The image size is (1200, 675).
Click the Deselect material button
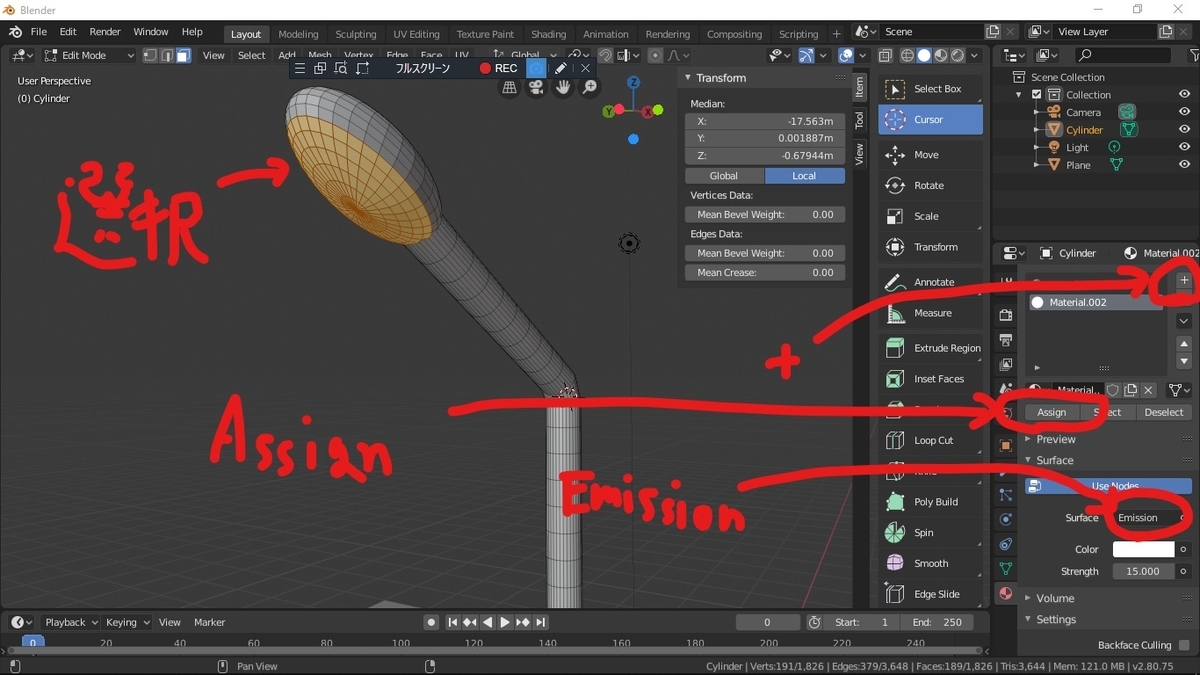click(1163, 412)
